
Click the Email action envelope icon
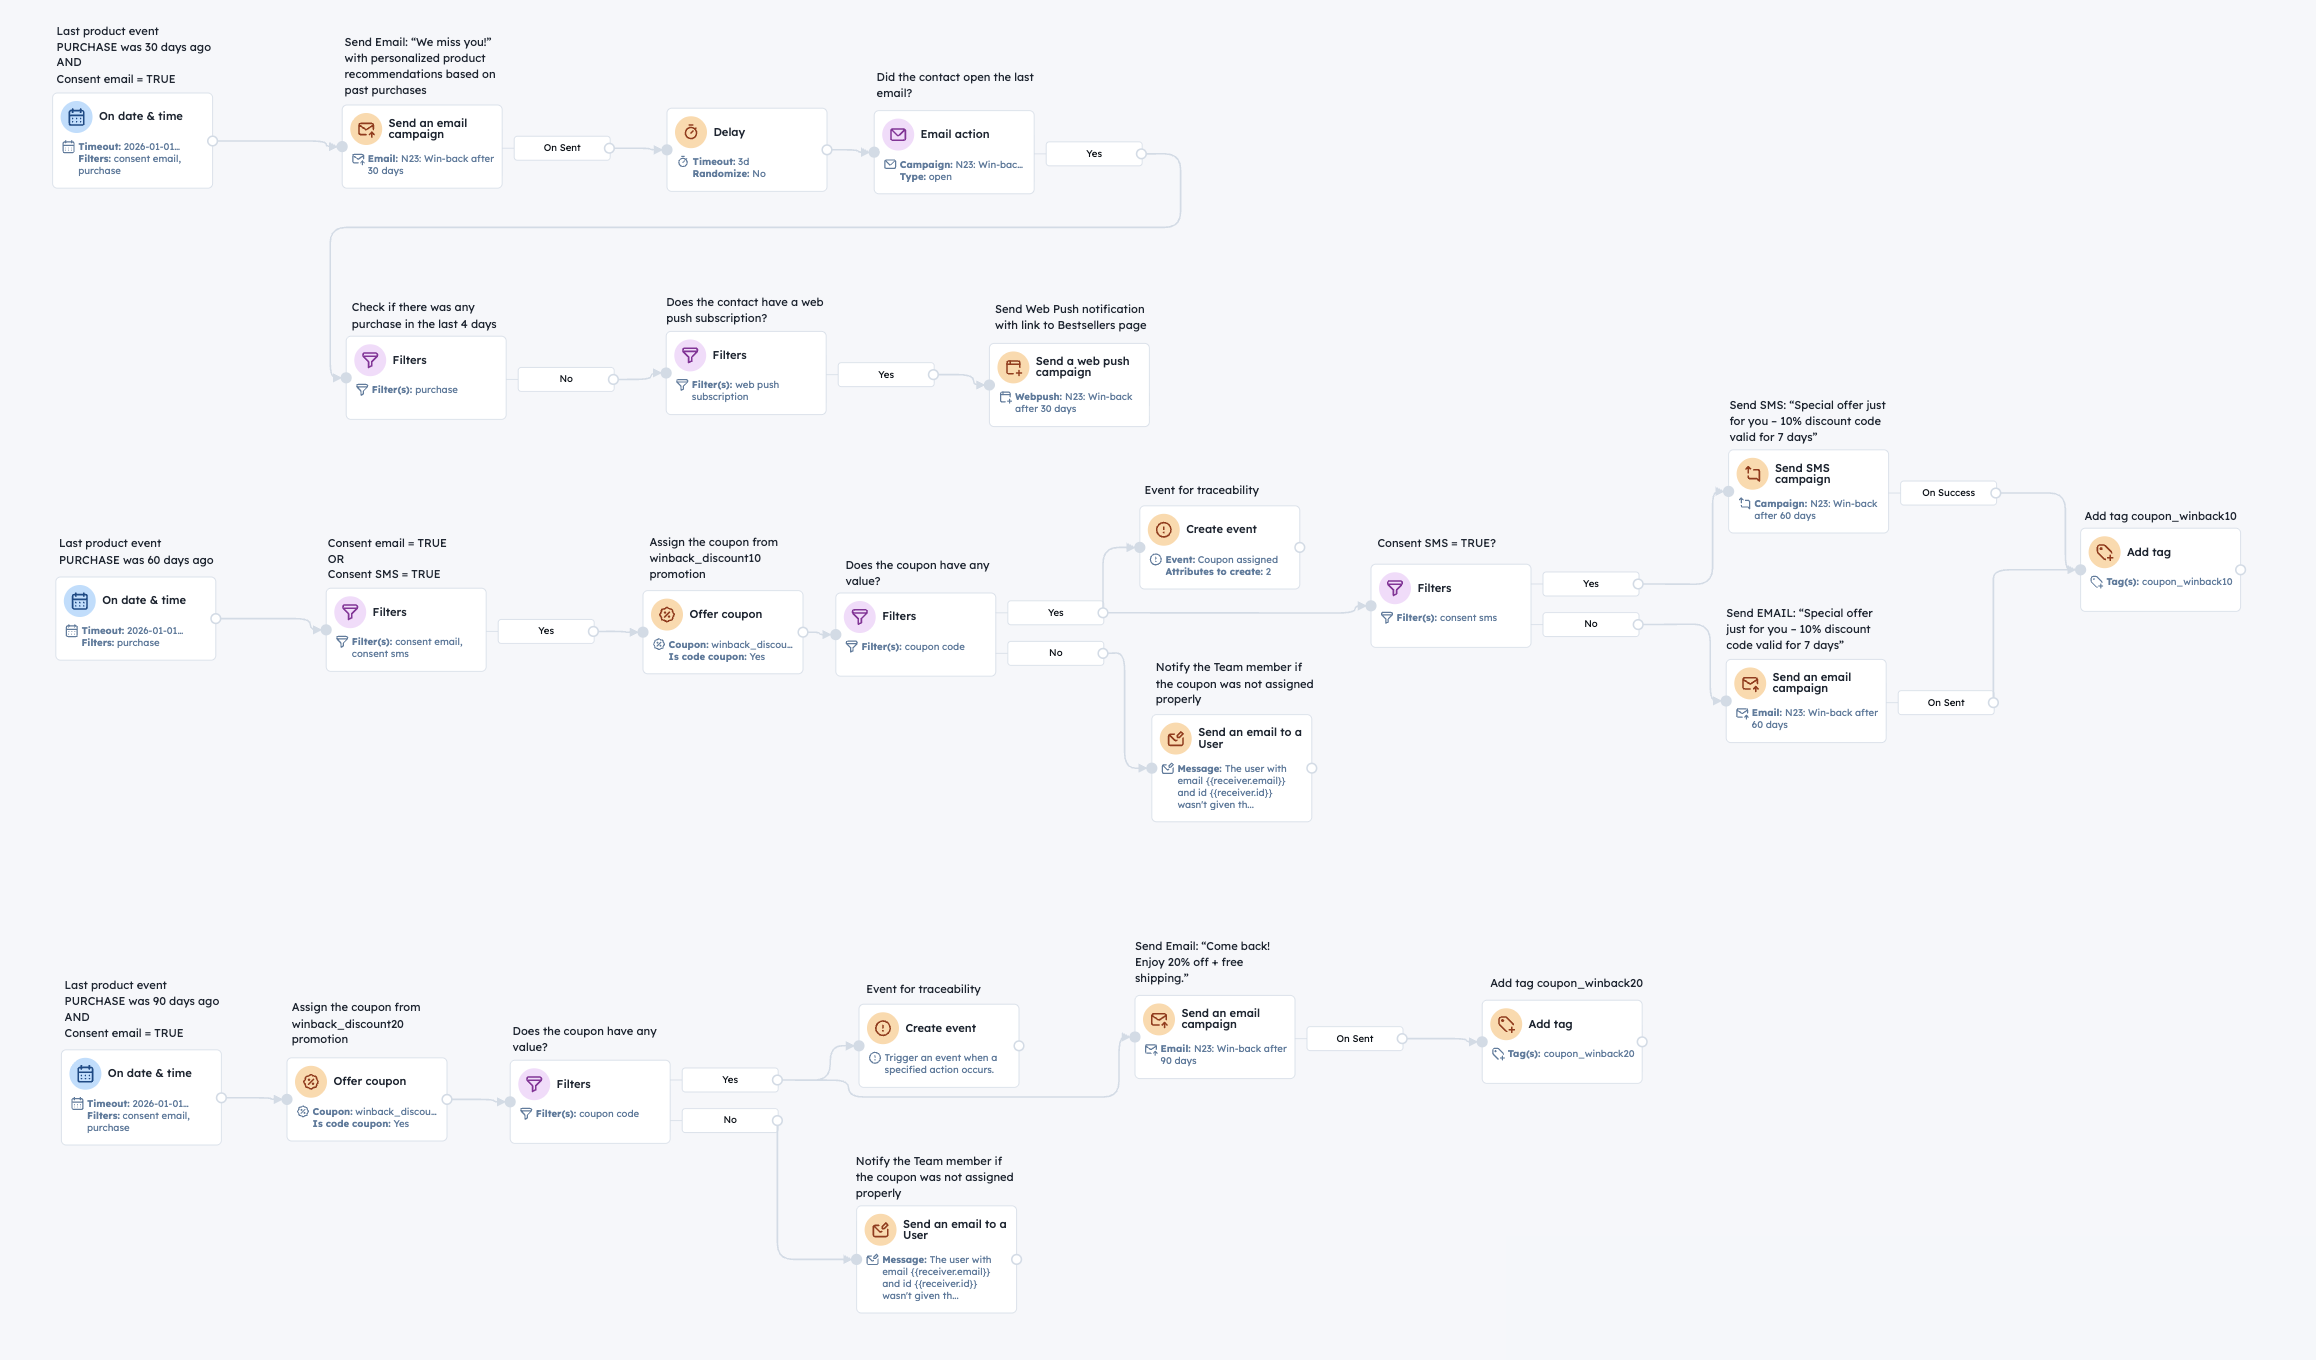pos(897,134)
